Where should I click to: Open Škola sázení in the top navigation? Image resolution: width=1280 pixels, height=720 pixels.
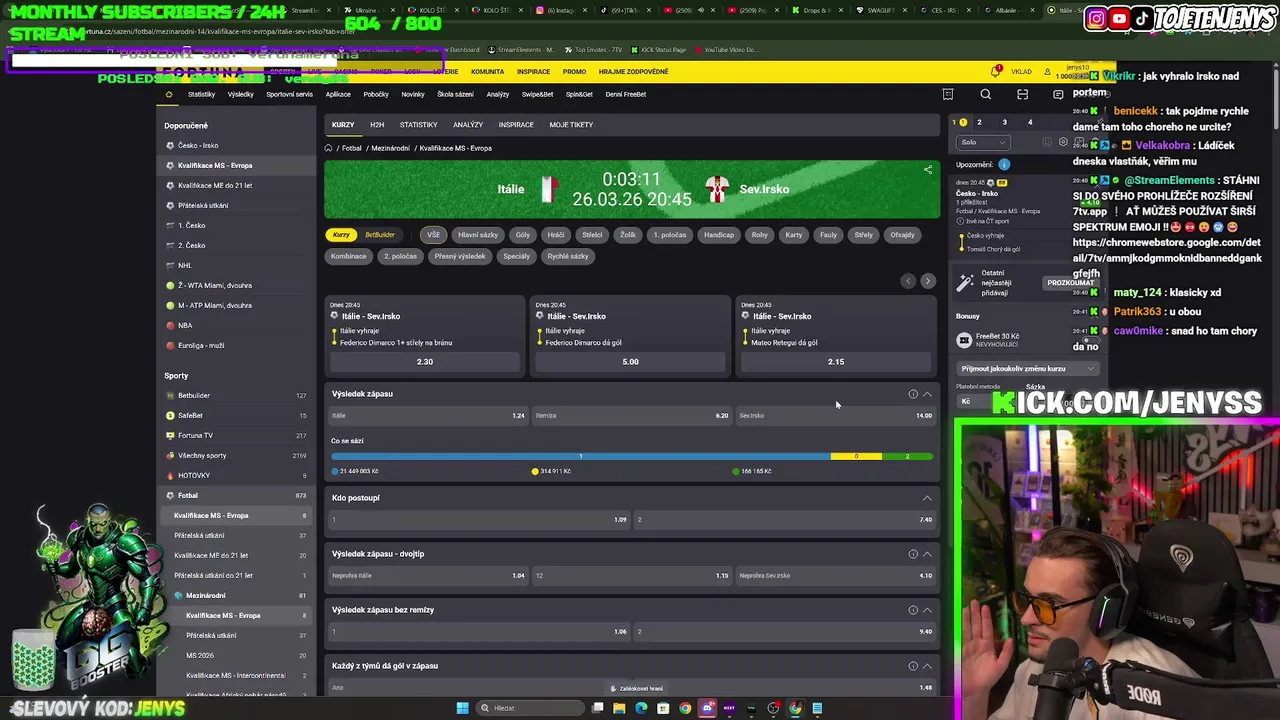455,94
